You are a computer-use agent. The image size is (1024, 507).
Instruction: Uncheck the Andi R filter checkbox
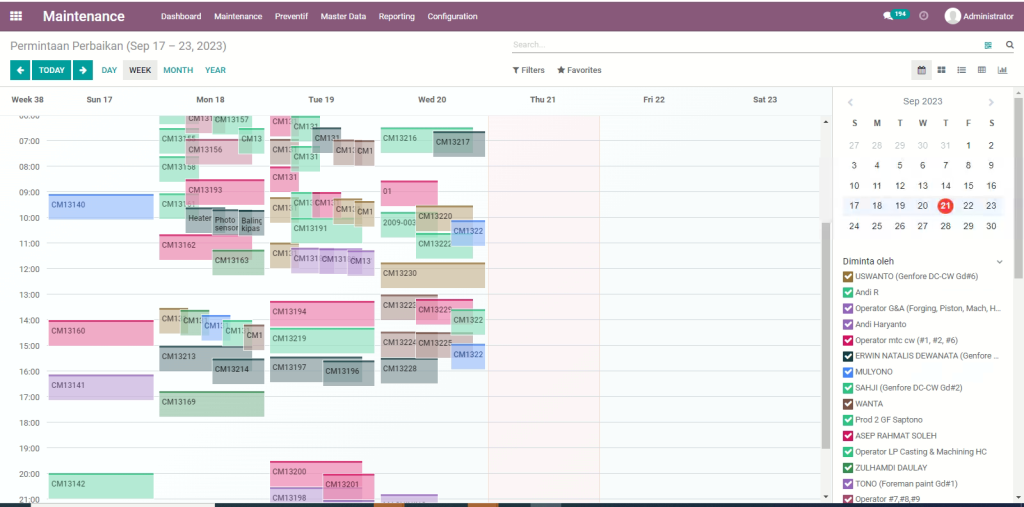coord(848,292)
